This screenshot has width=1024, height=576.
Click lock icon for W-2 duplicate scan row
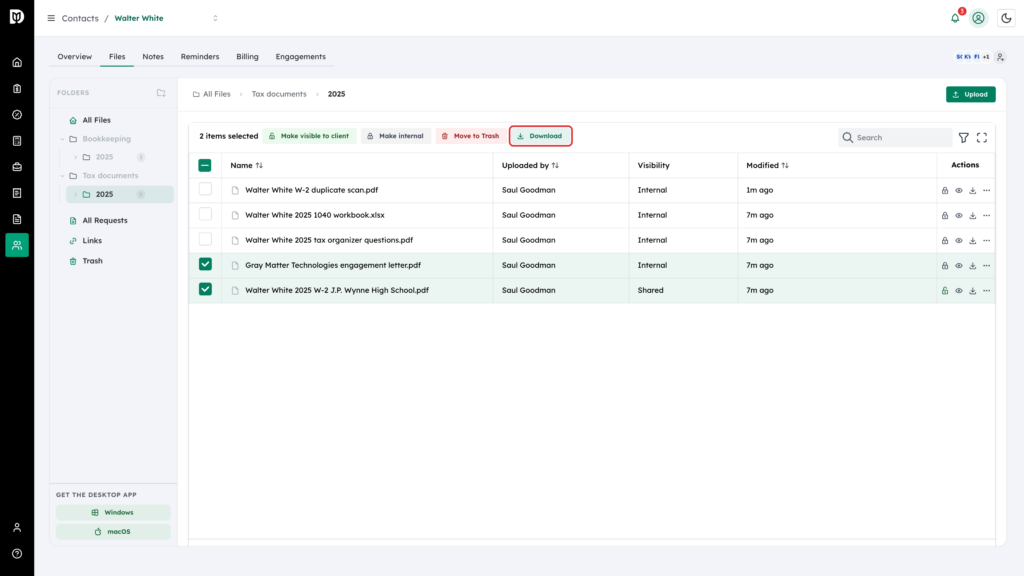click(945, 191)
